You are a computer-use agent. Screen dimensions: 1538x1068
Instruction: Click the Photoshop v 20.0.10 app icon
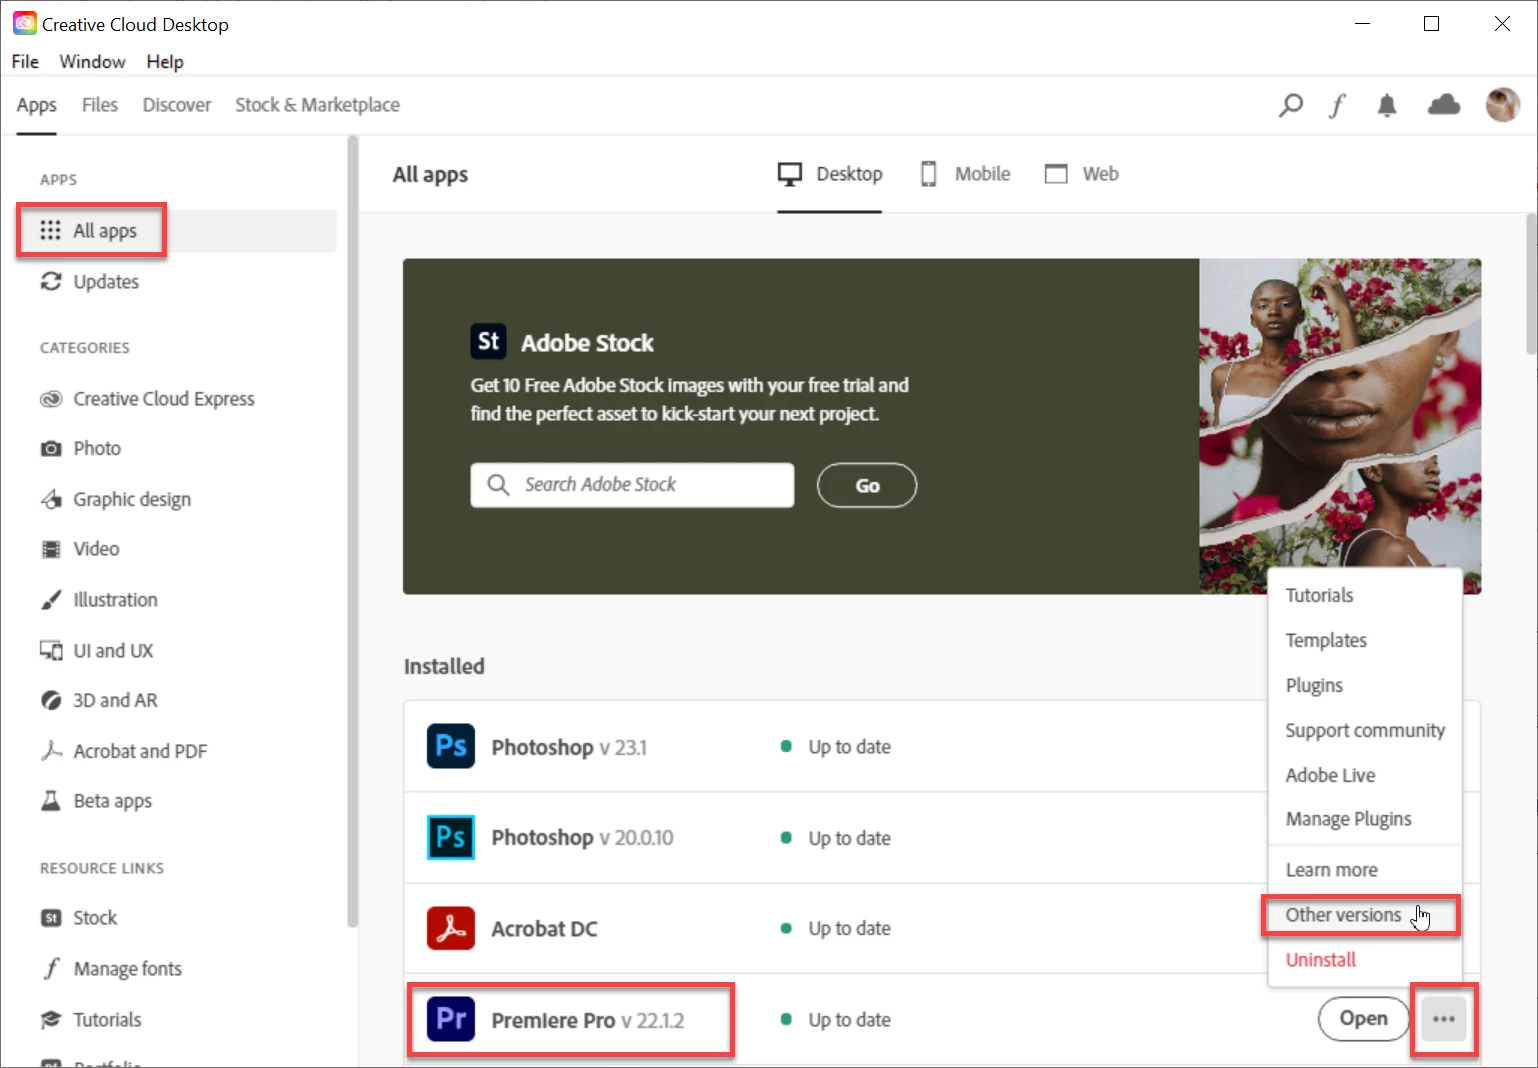click(451, 837)
